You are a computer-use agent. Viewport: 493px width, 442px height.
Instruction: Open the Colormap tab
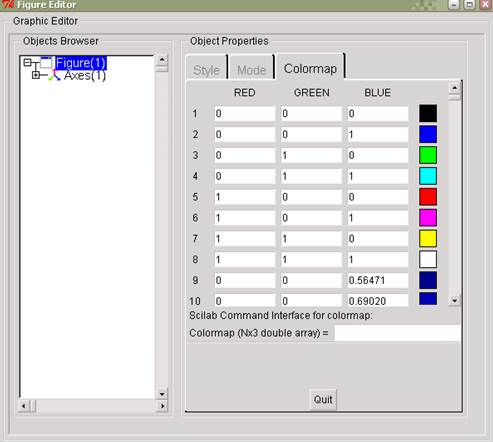tap(310, 69)
